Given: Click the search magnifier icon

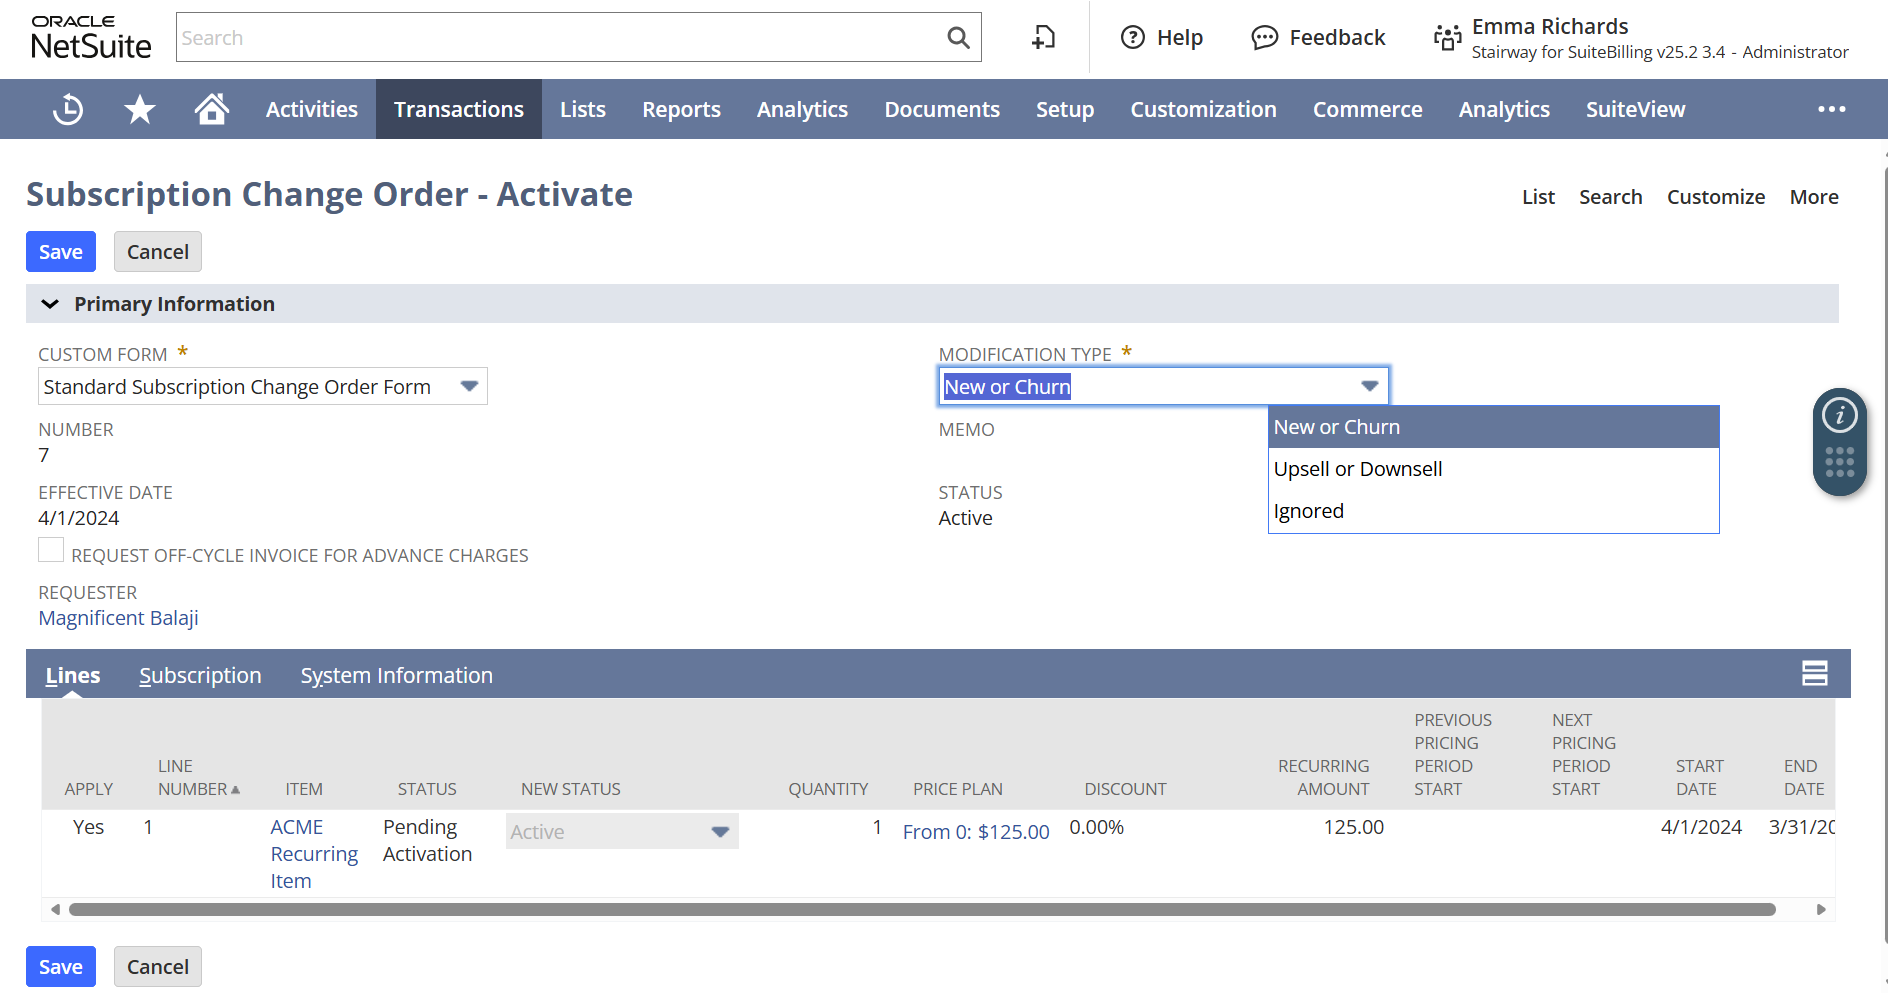Looking at the screenshot, I should [x=958, y=38].
